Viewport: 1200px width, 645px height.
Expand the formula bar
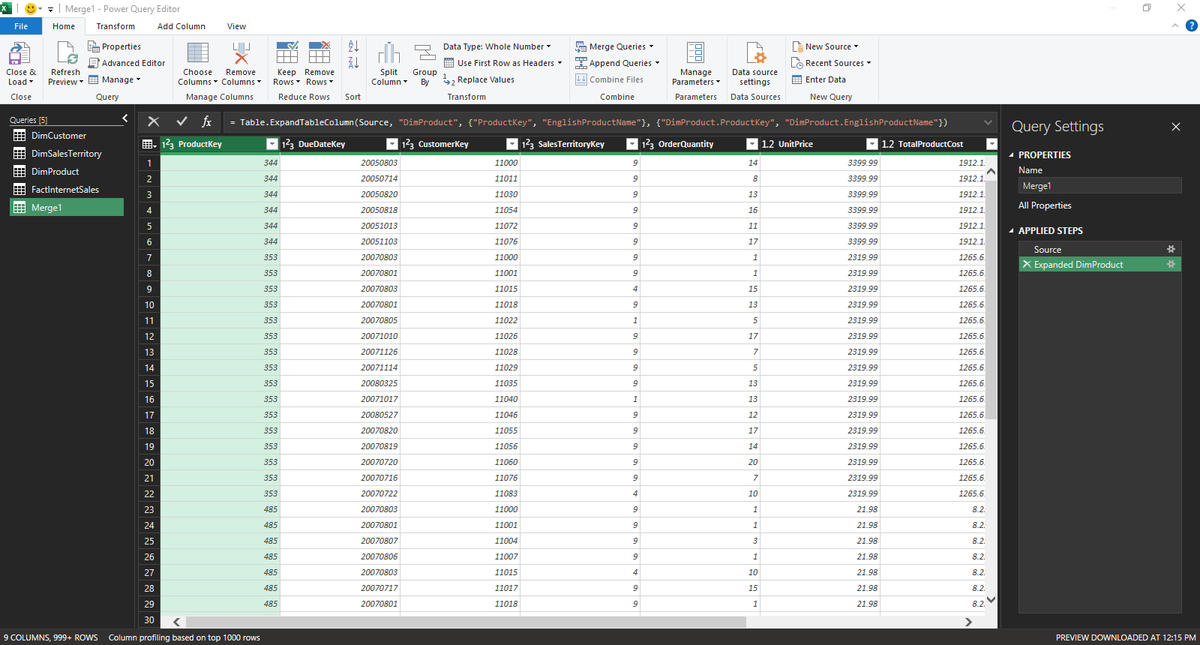pyautogui.click(x=989, y=122)
